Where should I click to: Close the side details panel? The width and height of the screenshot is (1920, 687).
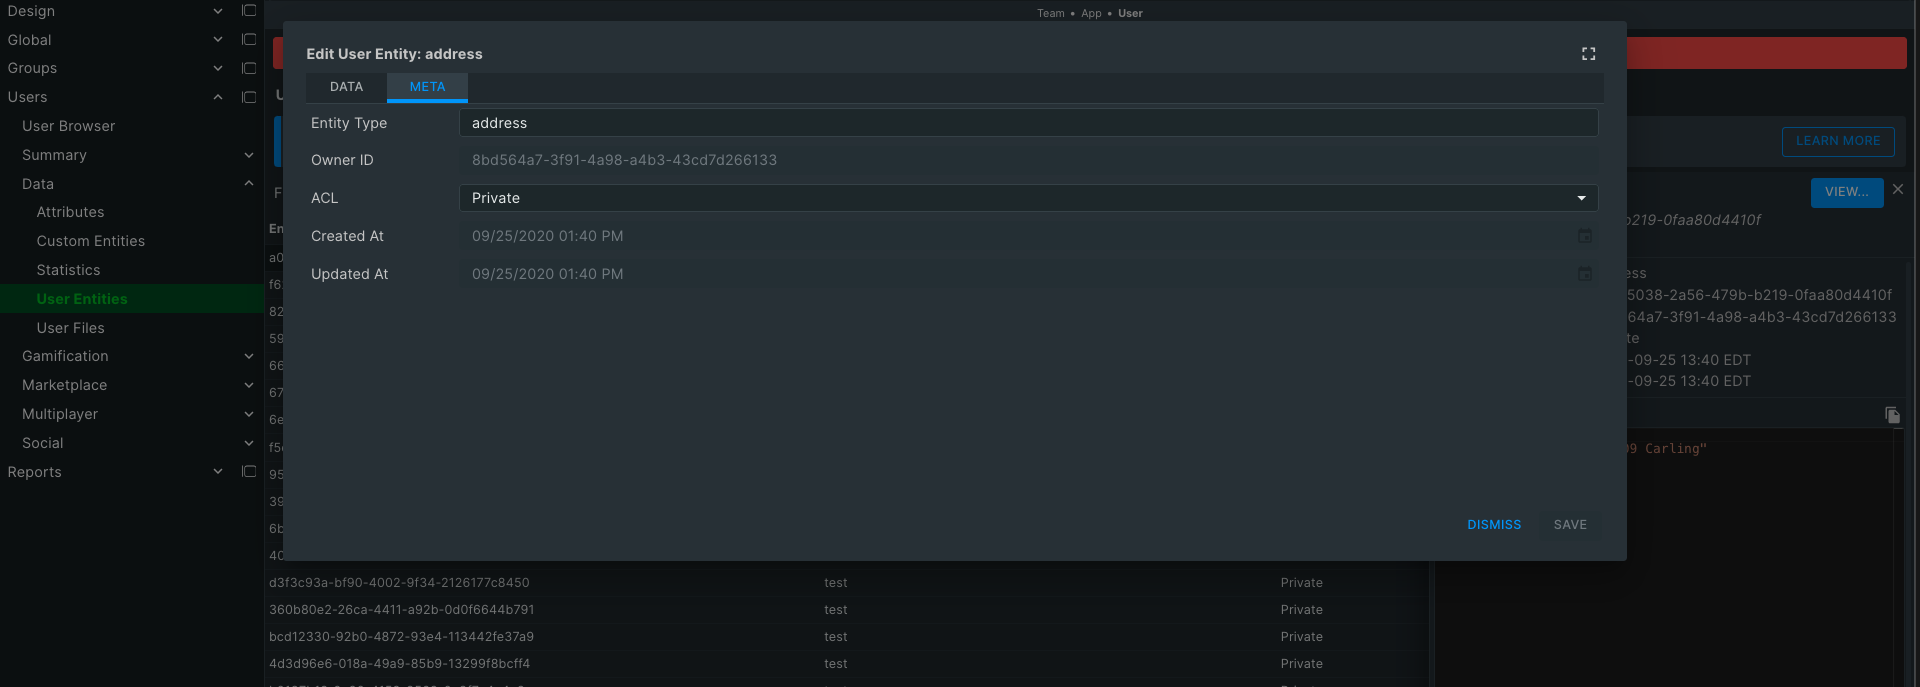click(x=1898, y=189)
